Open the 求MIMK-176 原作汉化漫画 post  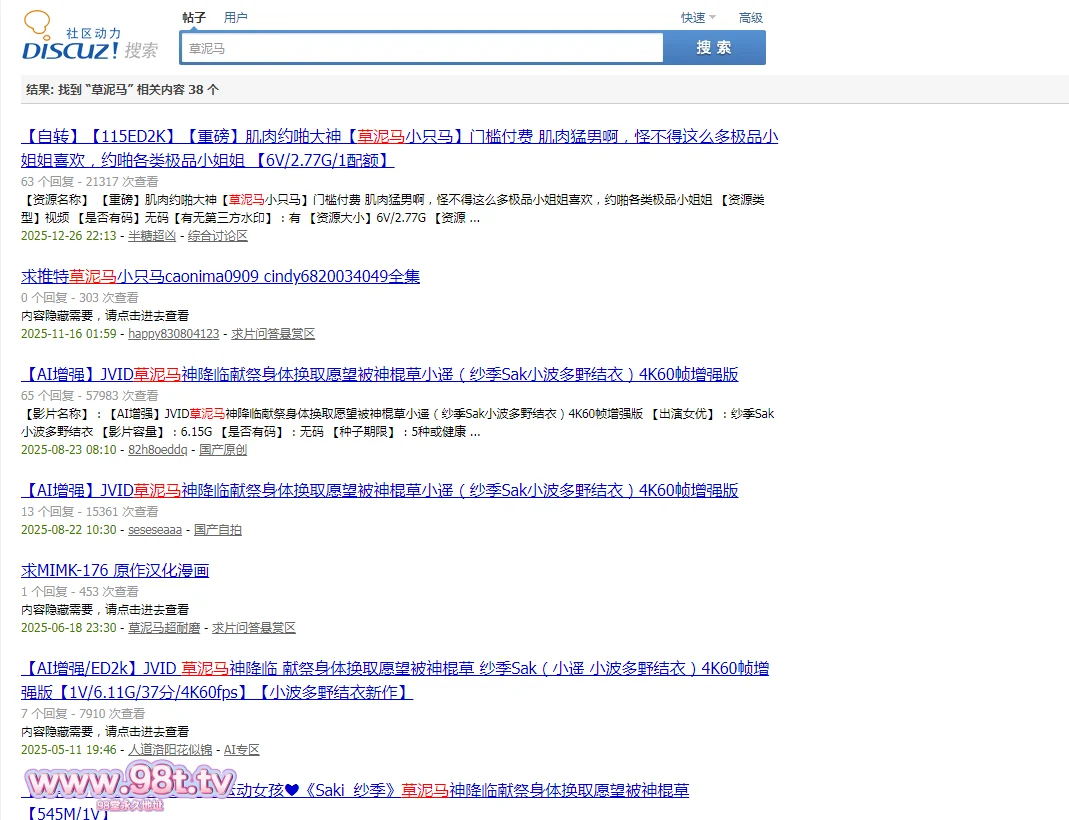pyautogui.click(x=115, y=571)
